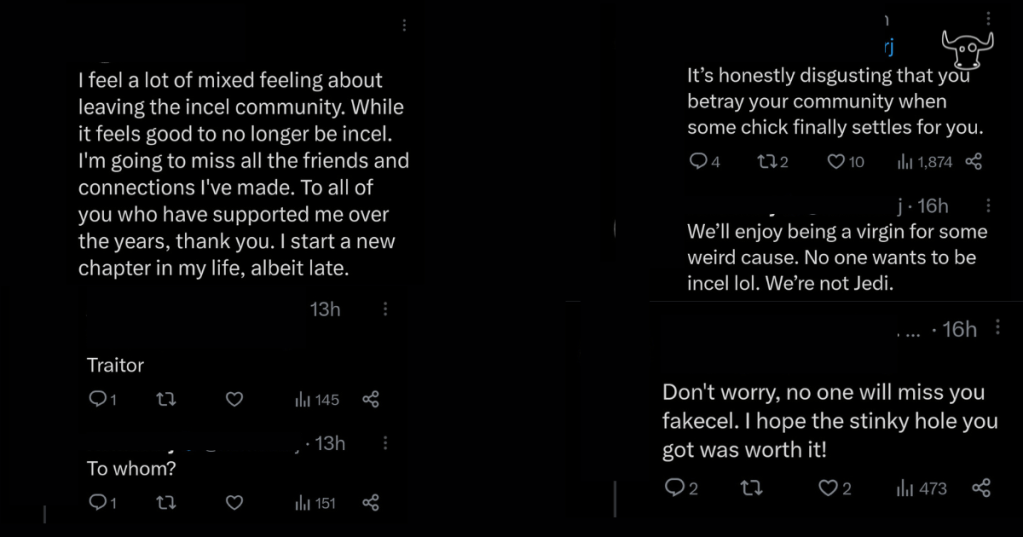Like the "To whom?" reply
Viewport: 1023px width, 537px height.
[x=234, y=503]
